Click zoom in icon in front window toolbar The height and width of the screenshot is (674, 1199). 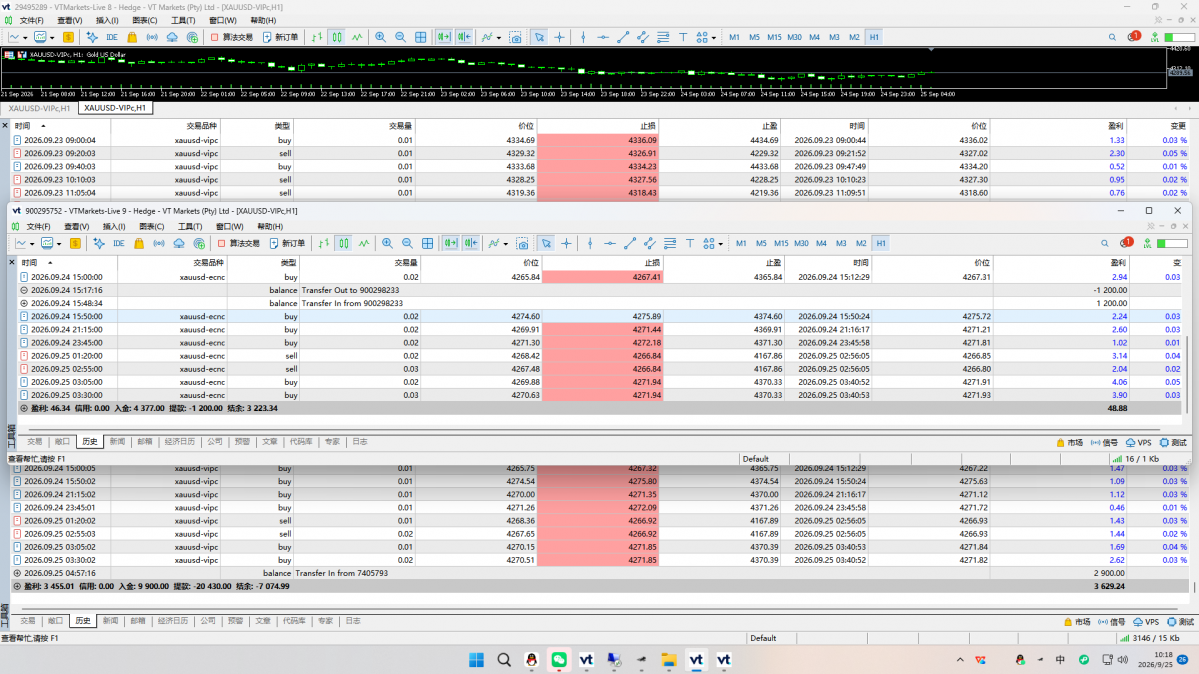point(387,243)
